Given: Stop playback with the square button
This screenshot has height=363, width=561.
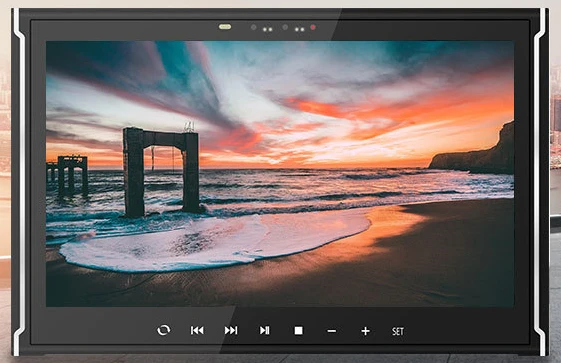Looking at the screenshot, I should click(x=298, y=330).
